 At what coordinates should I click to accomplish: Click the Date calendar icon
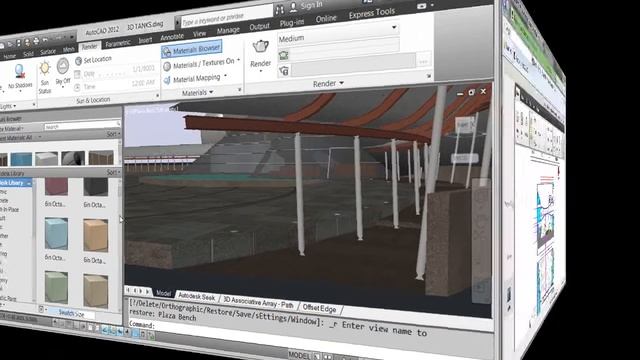click(x=77, y=74)
